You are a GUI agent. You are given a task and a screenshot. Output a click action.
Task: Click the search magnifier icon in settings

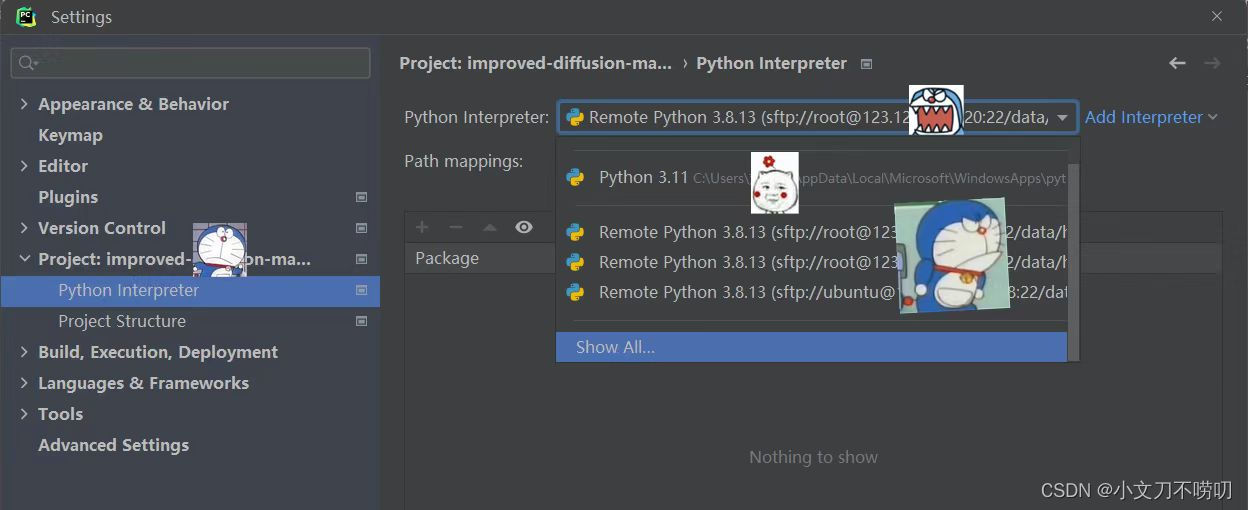coord(28,63)
